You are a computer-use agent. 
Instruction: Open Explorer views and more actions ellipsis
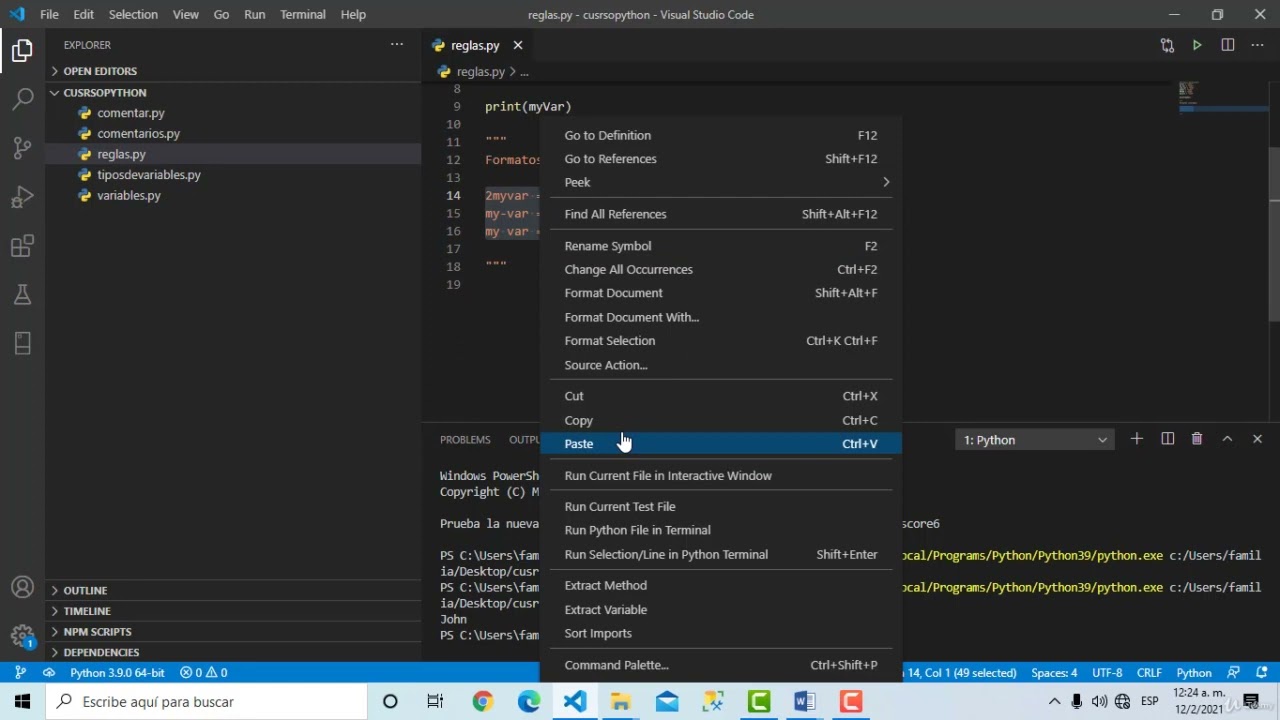pyautogui.click(x=397, y=45)
